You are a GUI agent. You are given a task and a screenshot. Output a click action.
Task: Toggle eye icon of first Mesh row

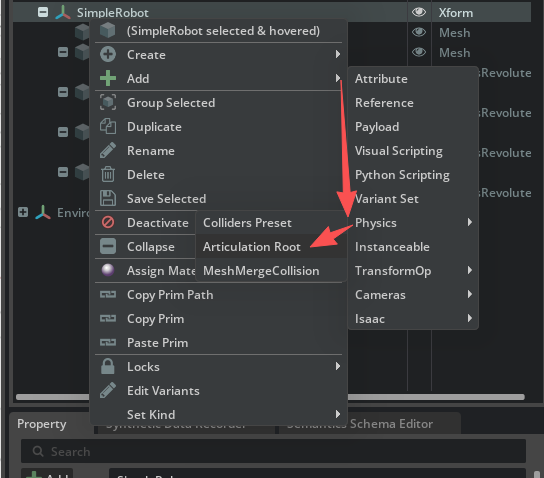coord(419,32)
